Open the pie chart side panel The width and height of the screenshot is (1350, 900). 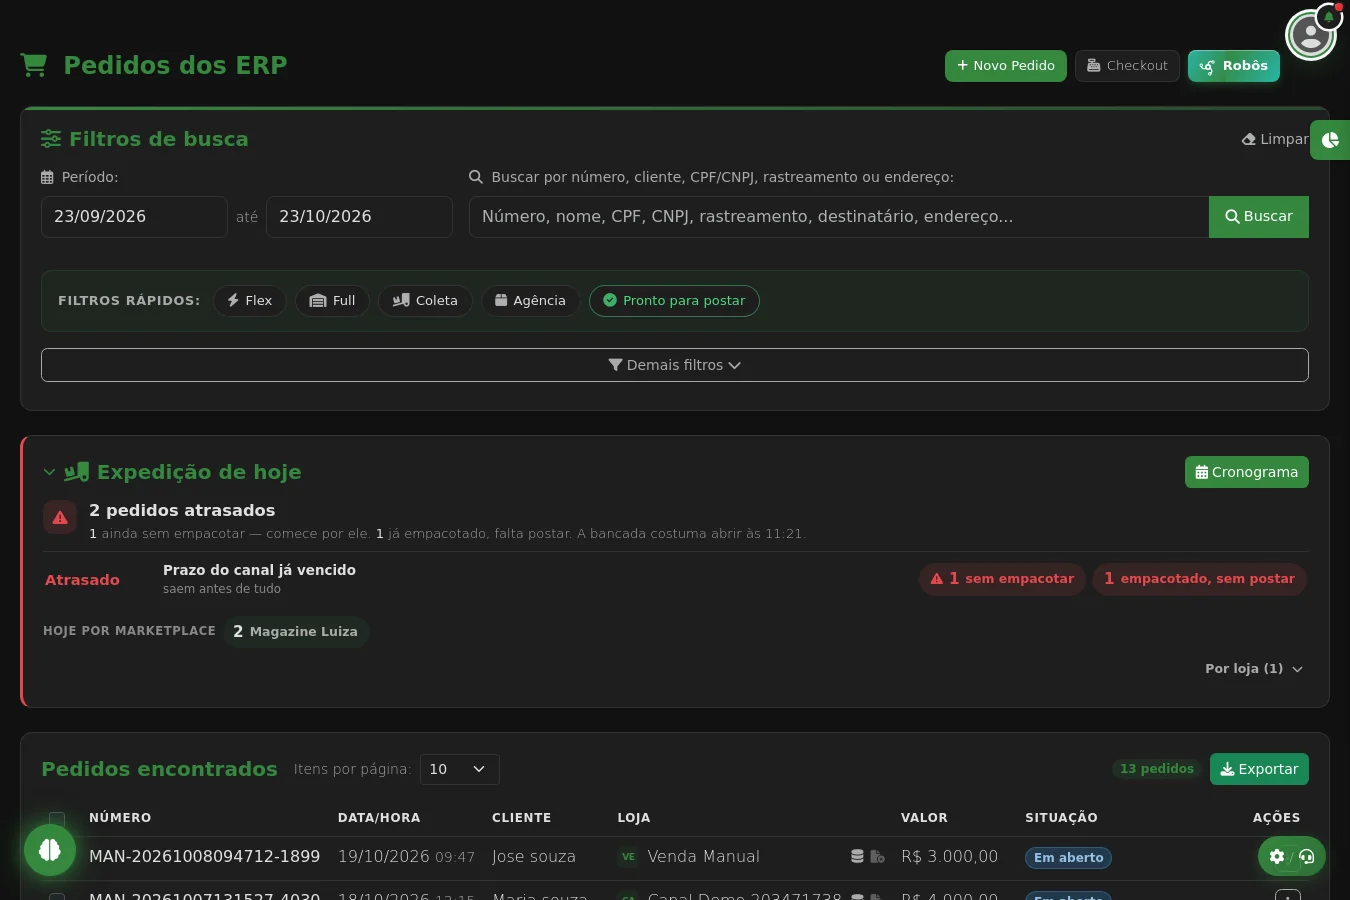click(x=1330, y=140)
